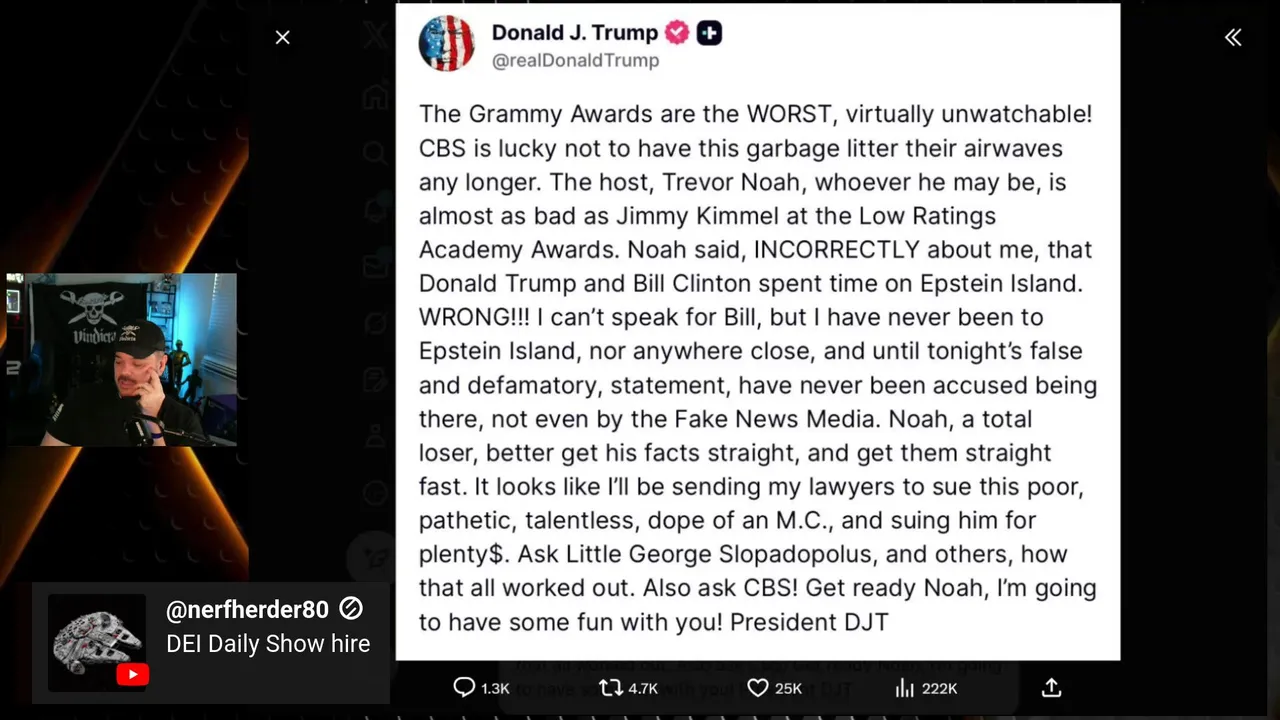Like the tweet with the heart icon
This screenshot has height=720, width=1280.
coord(758,687)
